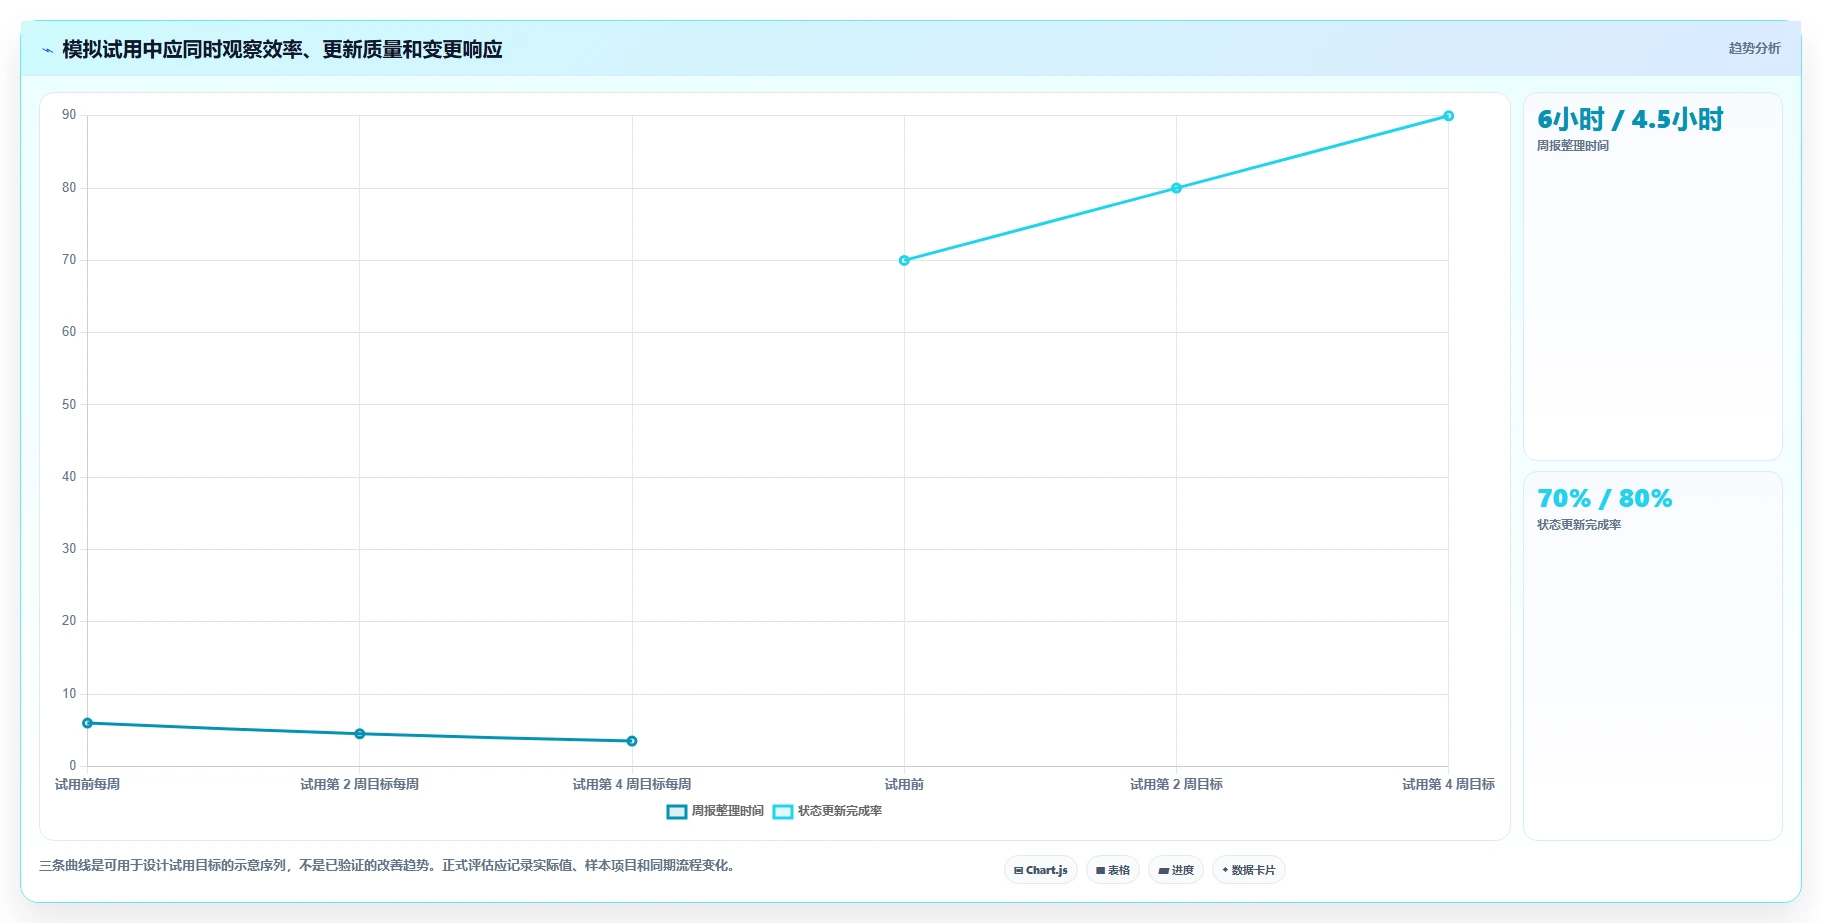This screenshot has width=1822, height=923.
Task: Click the 90 data point at 试用第 4 周目标
Action: point(1448,116)
